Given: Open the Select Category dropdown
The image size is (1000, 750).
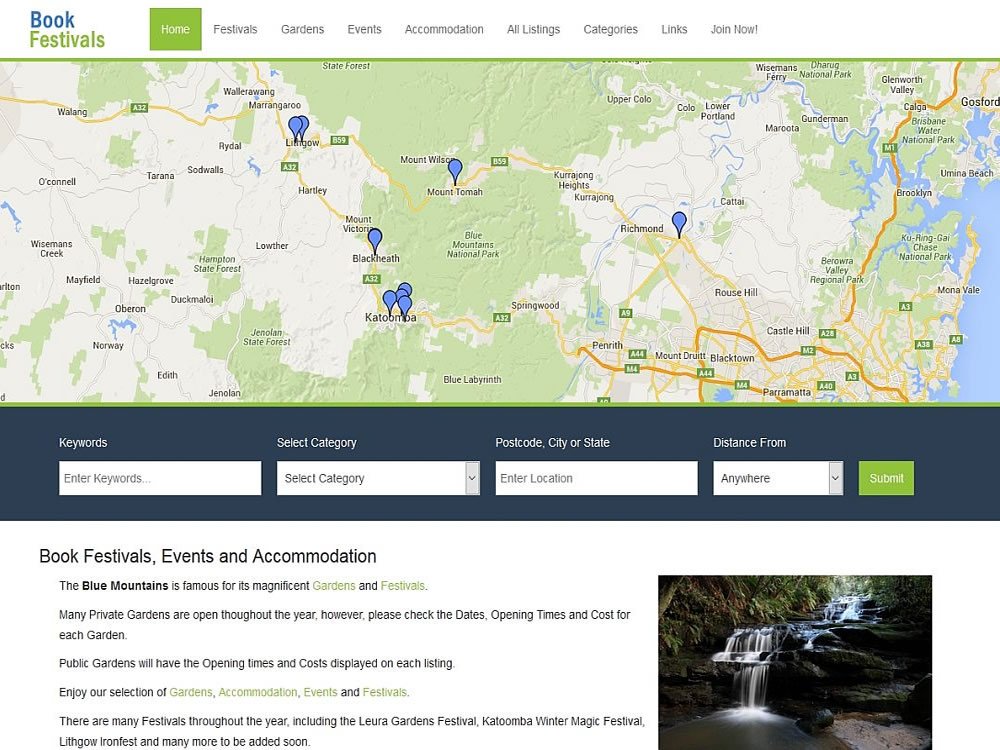Looking at the screenshot, I should 378,478.
